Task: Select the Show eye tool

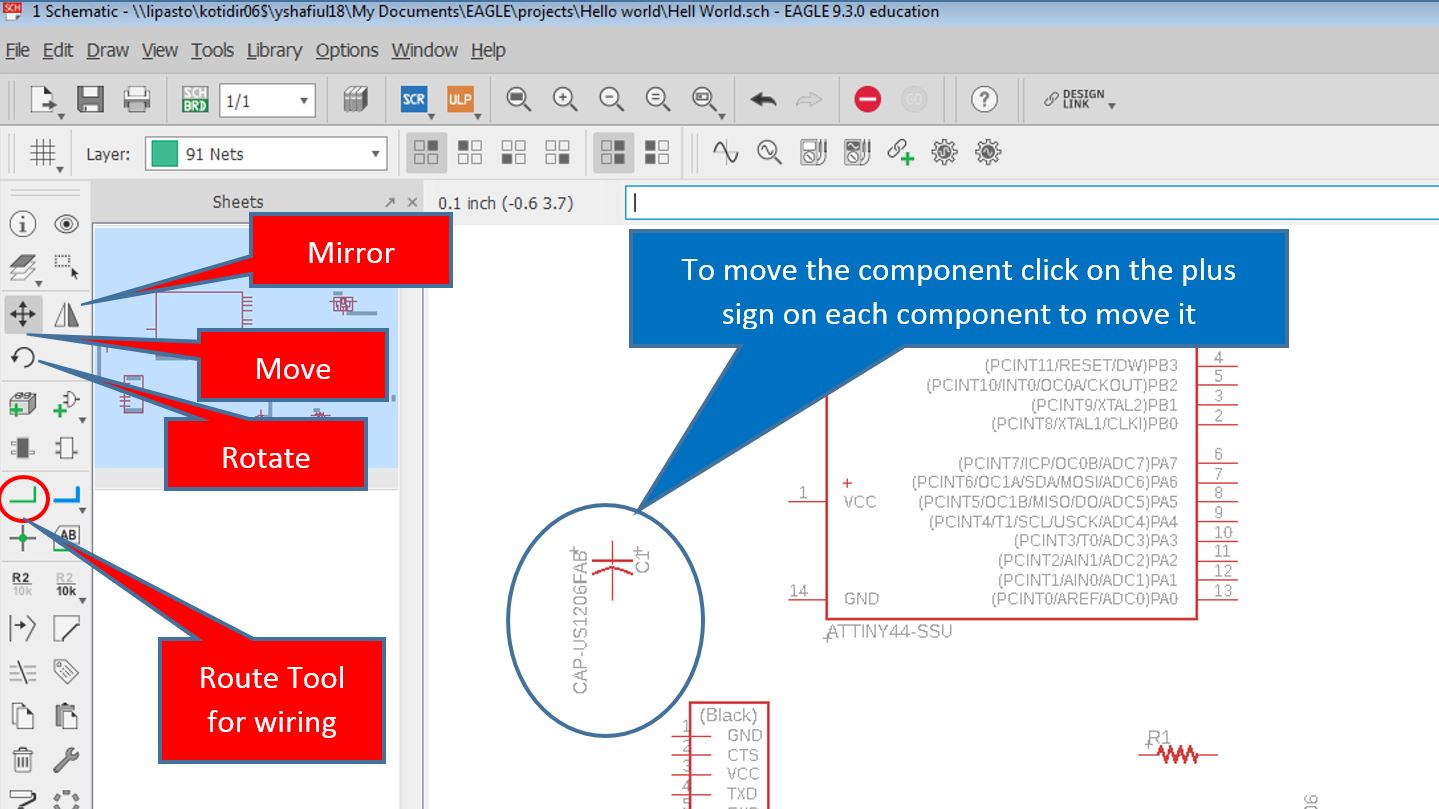Action: click(x=66, y=224)
